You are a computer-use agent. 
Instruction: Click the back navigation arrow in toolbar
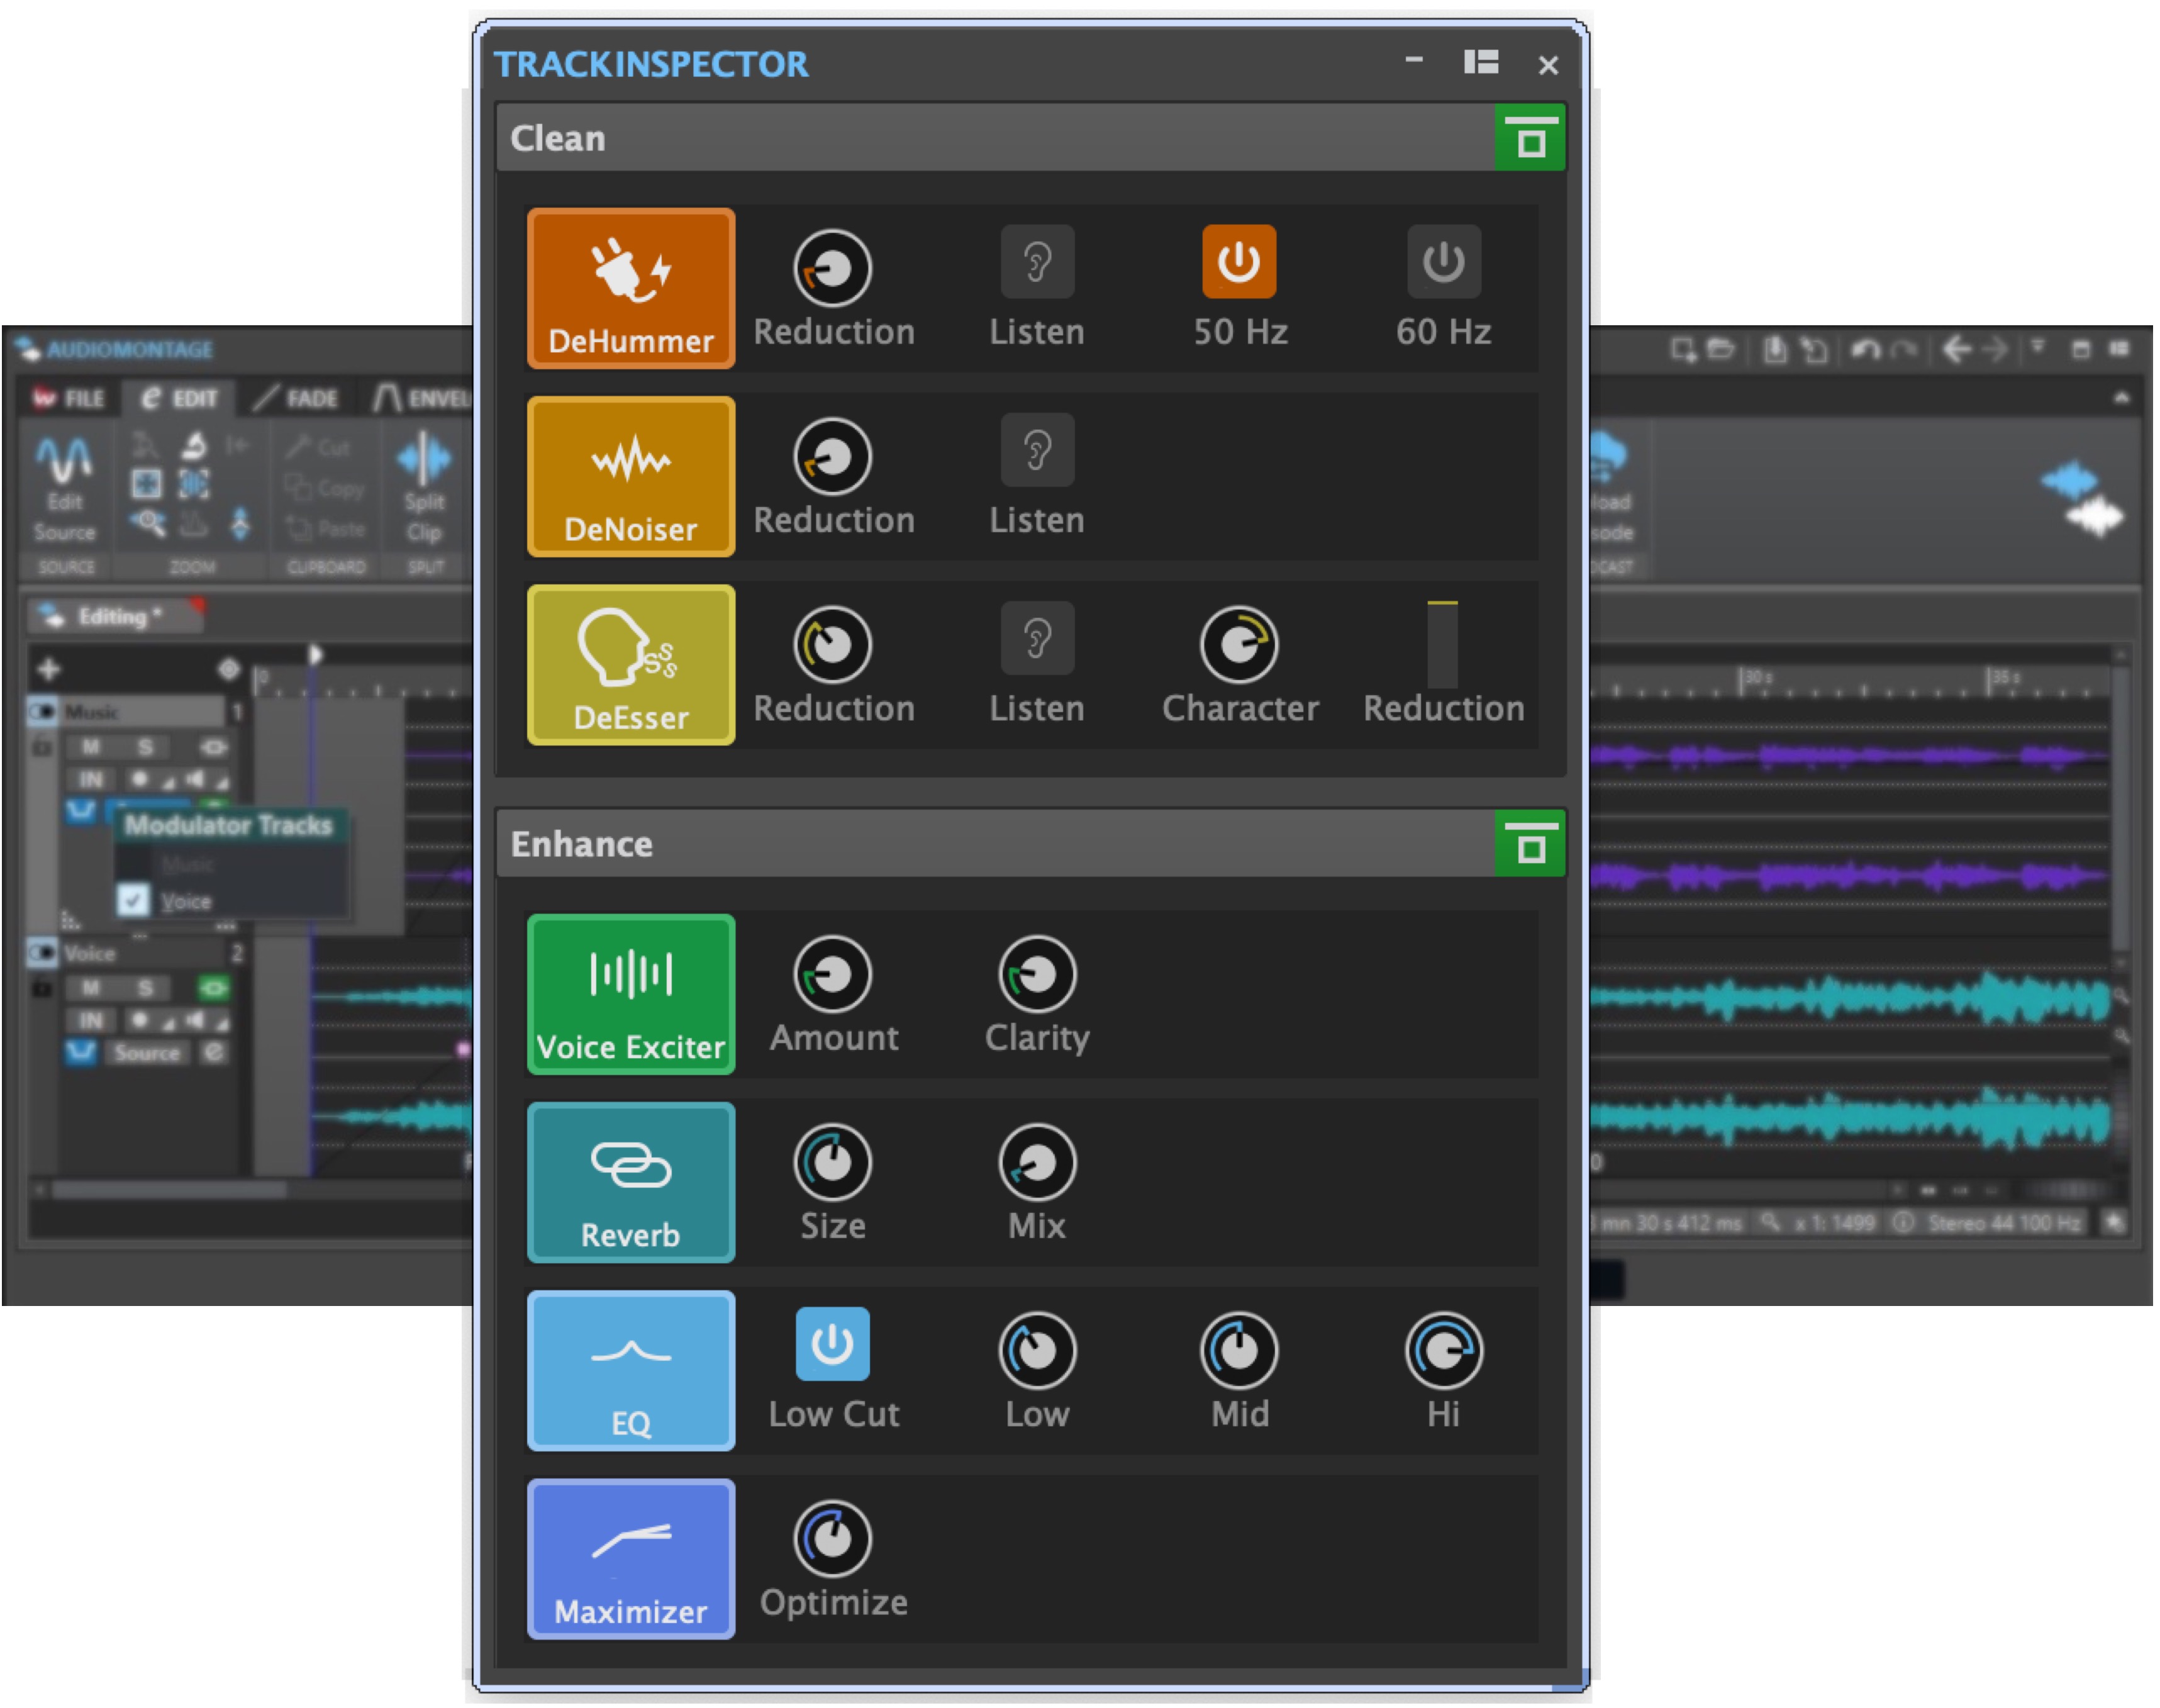click(x=1957, y=349)
